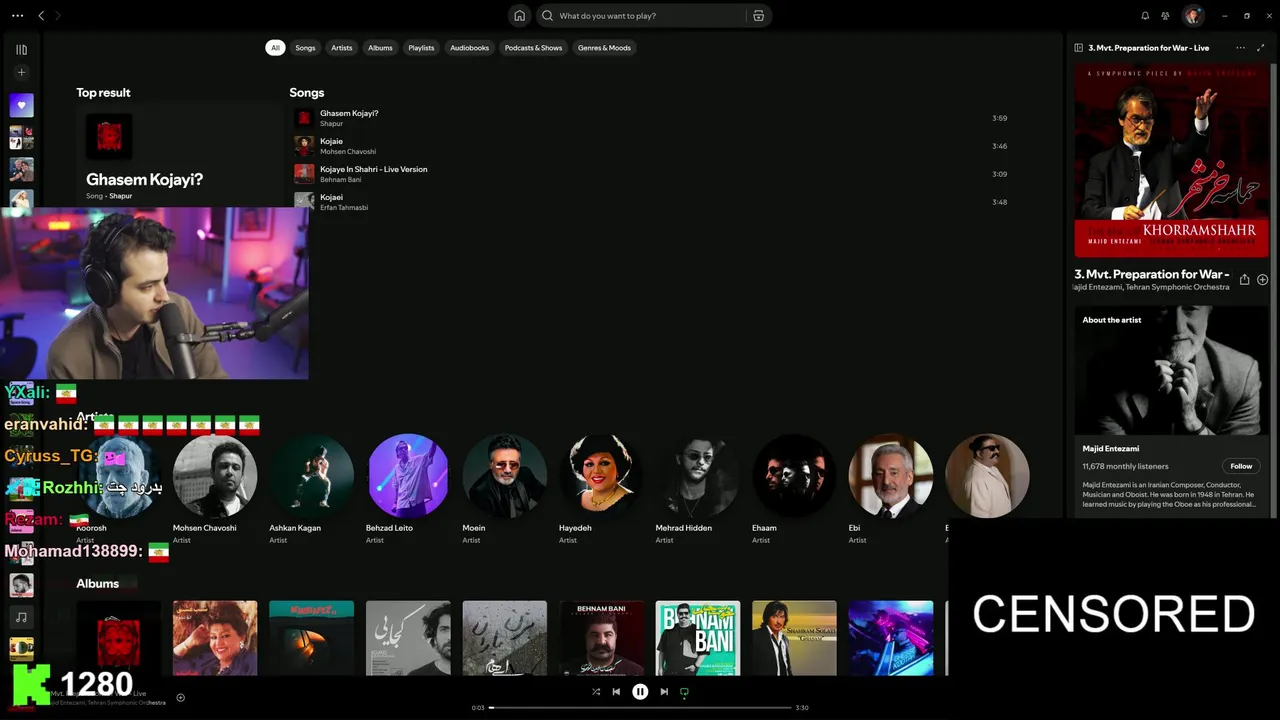Viewport: 1280px width, 720px height.
Task: Open the notifications bell
Action: click(x=1145, y=16)
